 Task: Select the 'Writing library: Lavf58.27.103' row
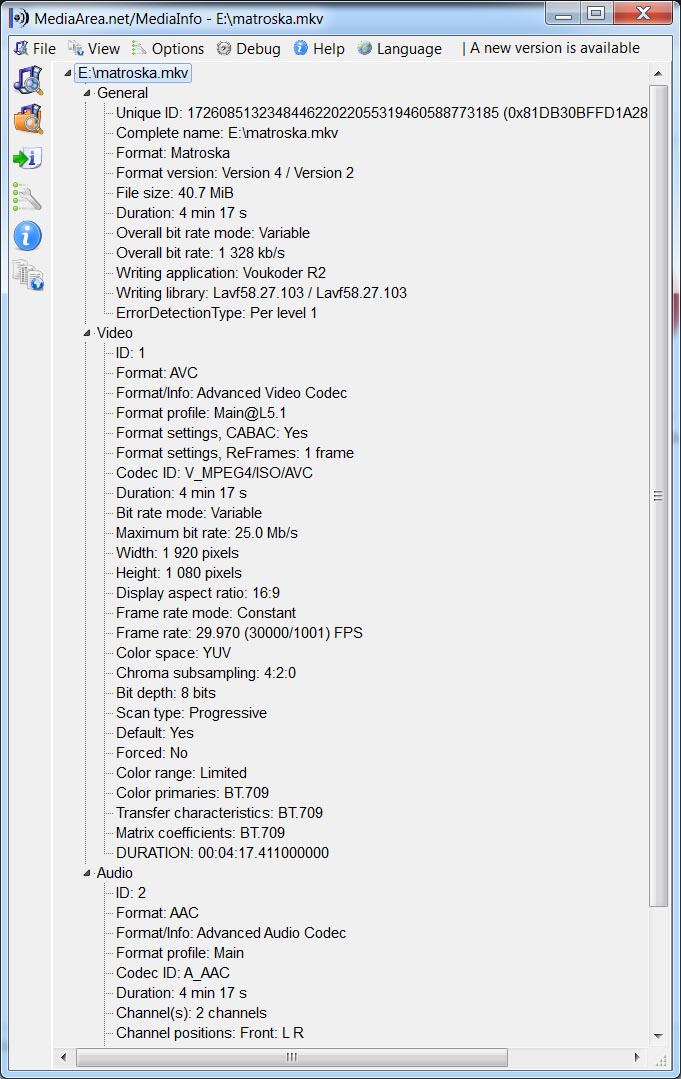[x=261, y=292]
